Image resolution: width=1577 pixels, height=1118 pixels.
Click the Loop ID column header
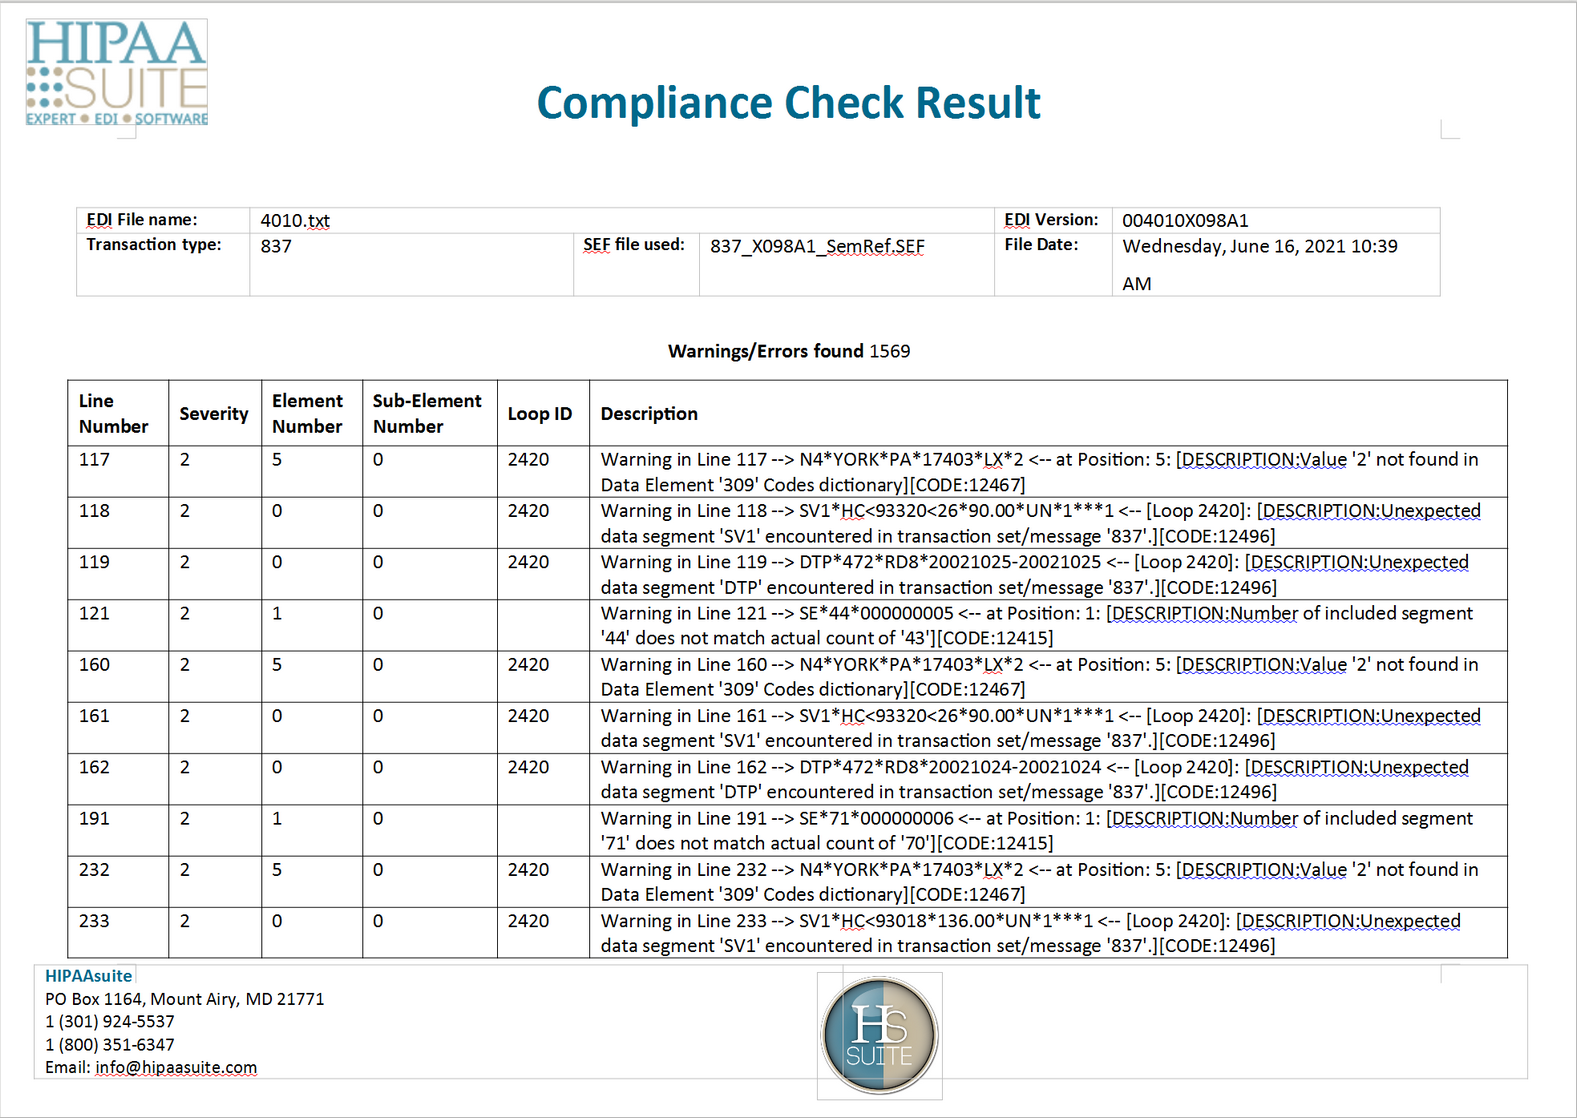[540, 413]
